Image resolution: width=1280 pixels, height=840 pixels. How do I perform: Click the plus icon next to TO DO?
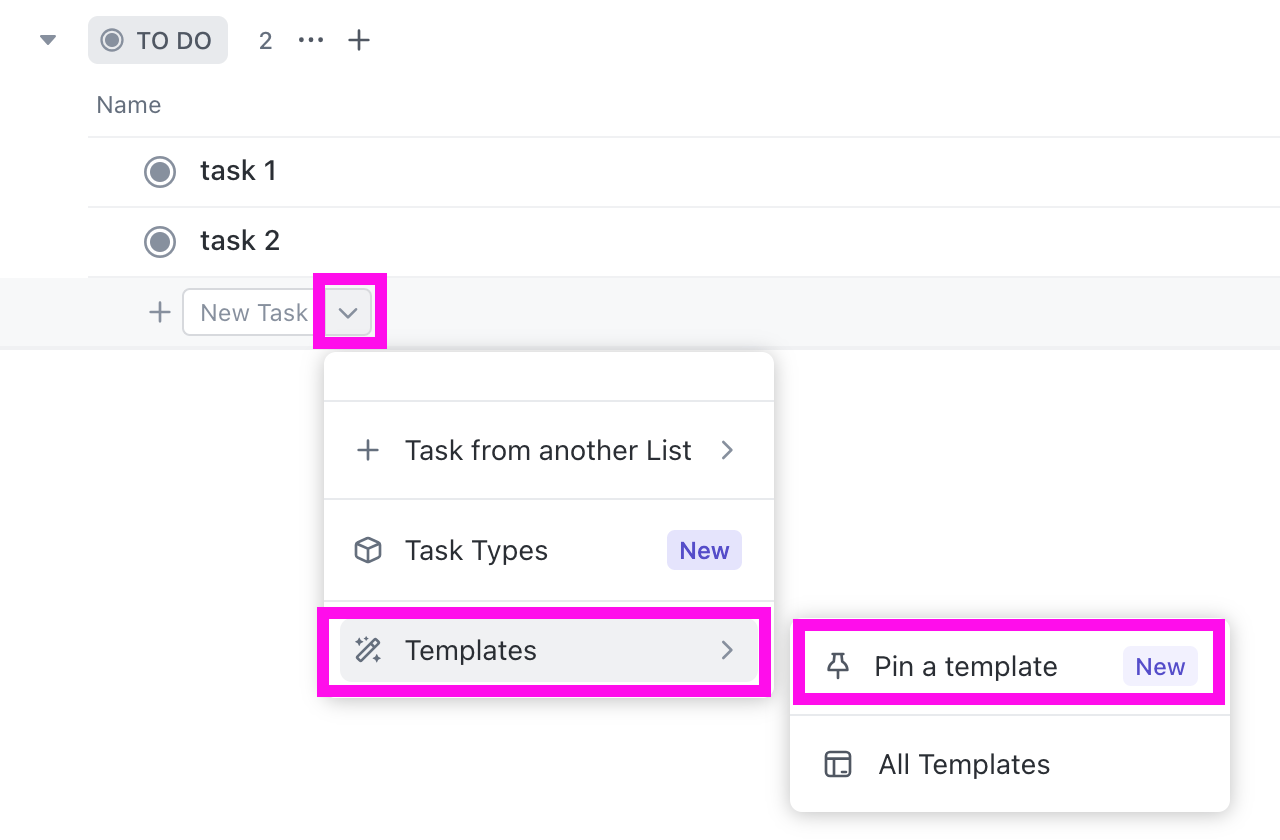(359, 40)
